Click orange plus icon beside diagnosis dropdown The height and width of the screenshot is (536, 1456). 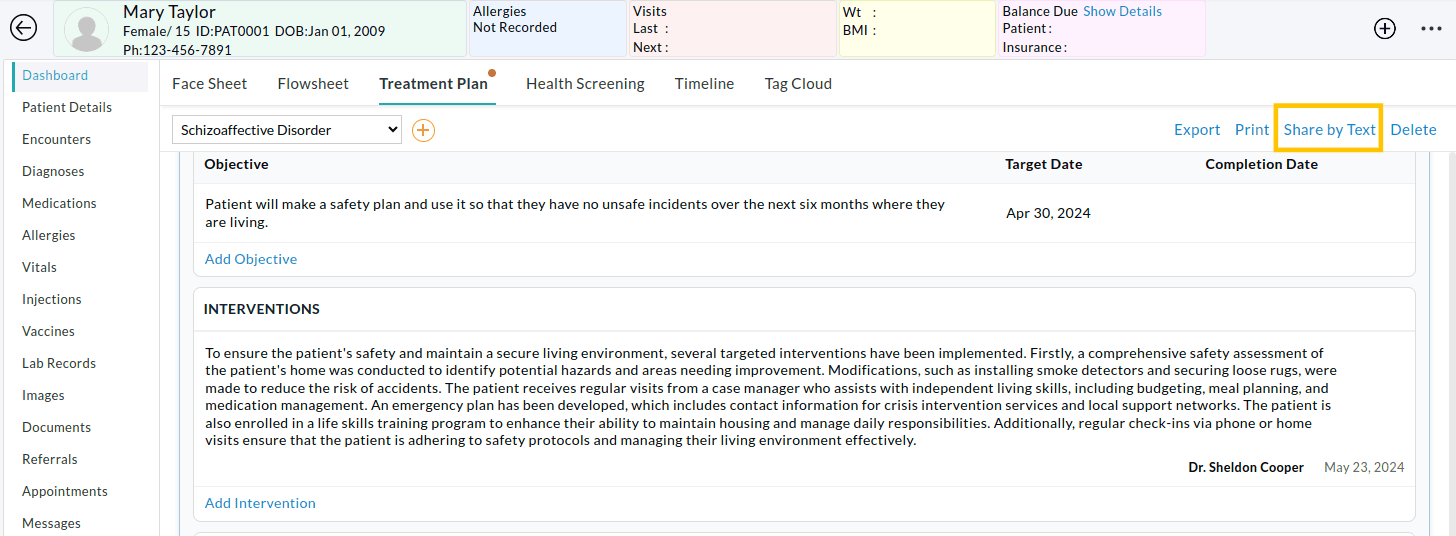tap(423, 130)
